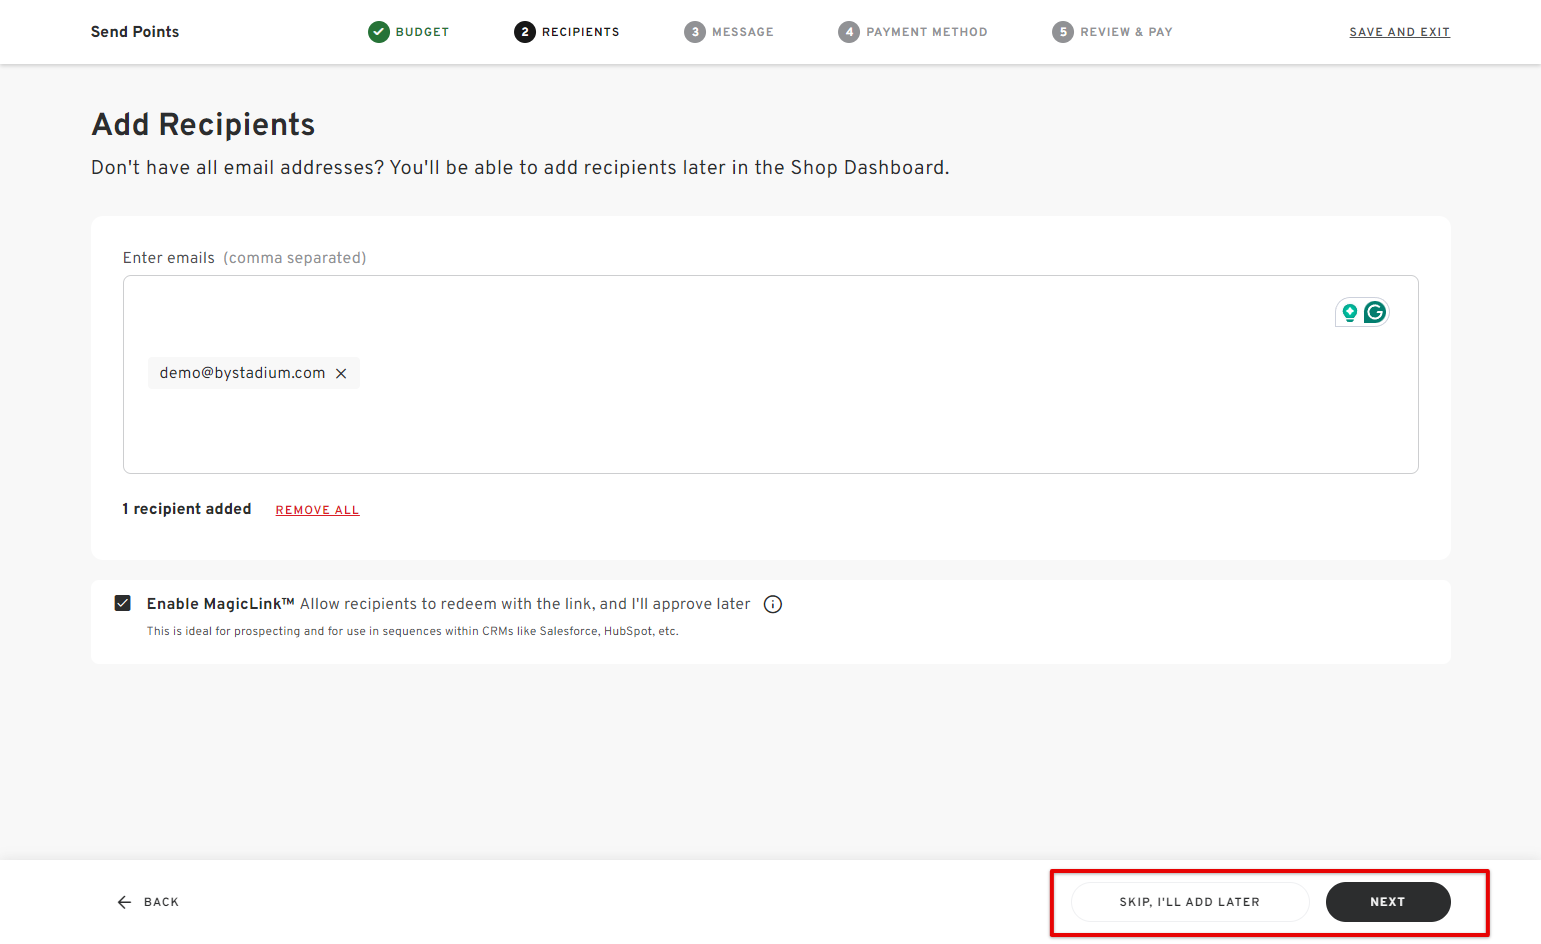Select the numbered Recipients step circle
Image resolution: width=1541 pixels, height=944 pixels.
pos(525,31)
